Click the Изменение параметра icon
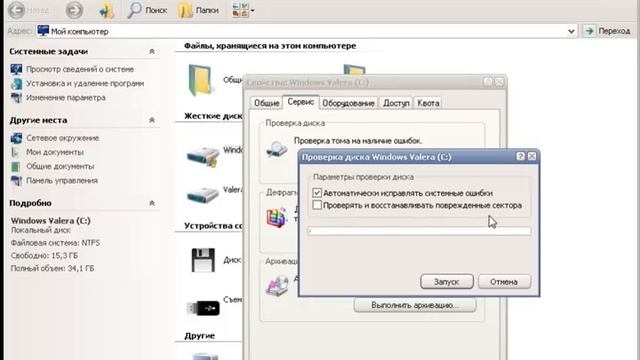The width and height of the screenshot is (640, 360). (x=16, y=98)
